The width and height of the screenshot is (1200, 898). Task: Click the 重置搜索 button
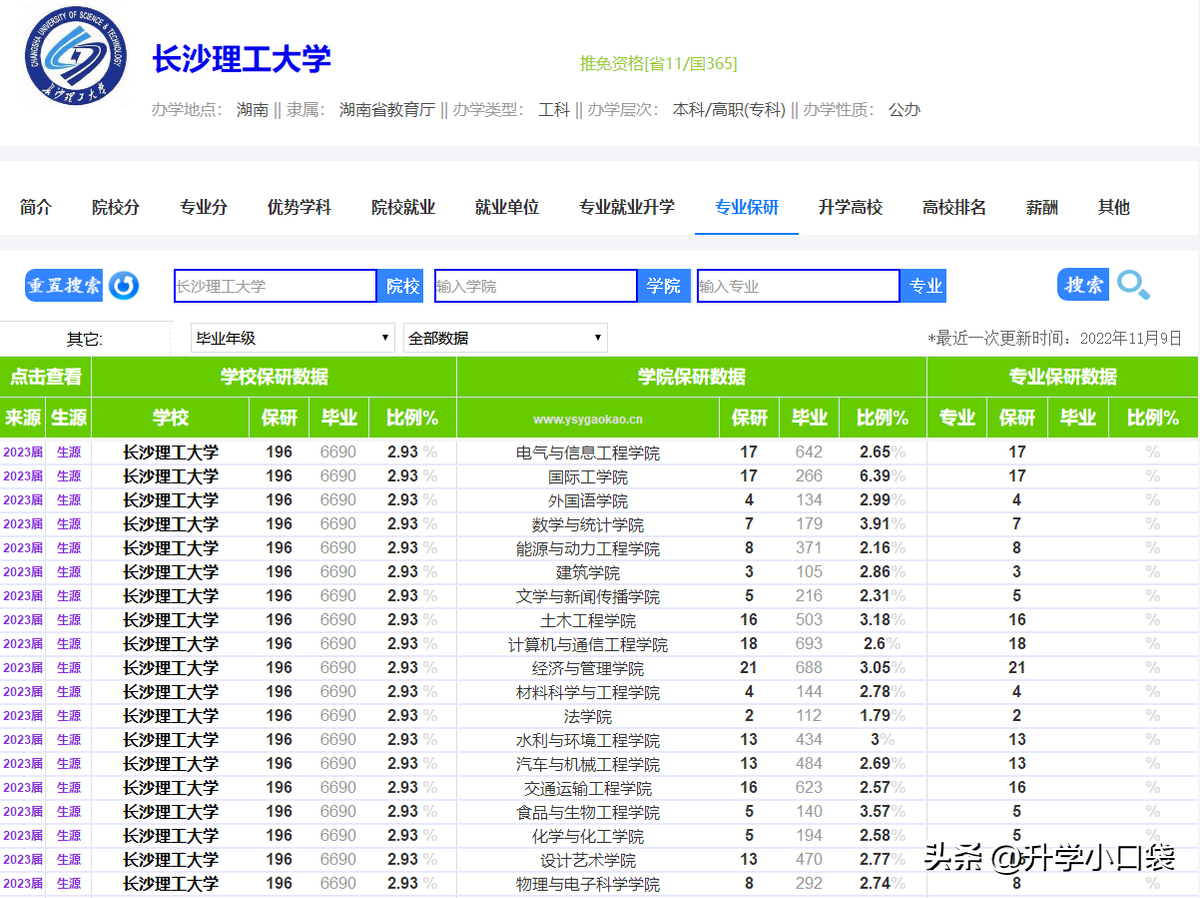point(64,286)
